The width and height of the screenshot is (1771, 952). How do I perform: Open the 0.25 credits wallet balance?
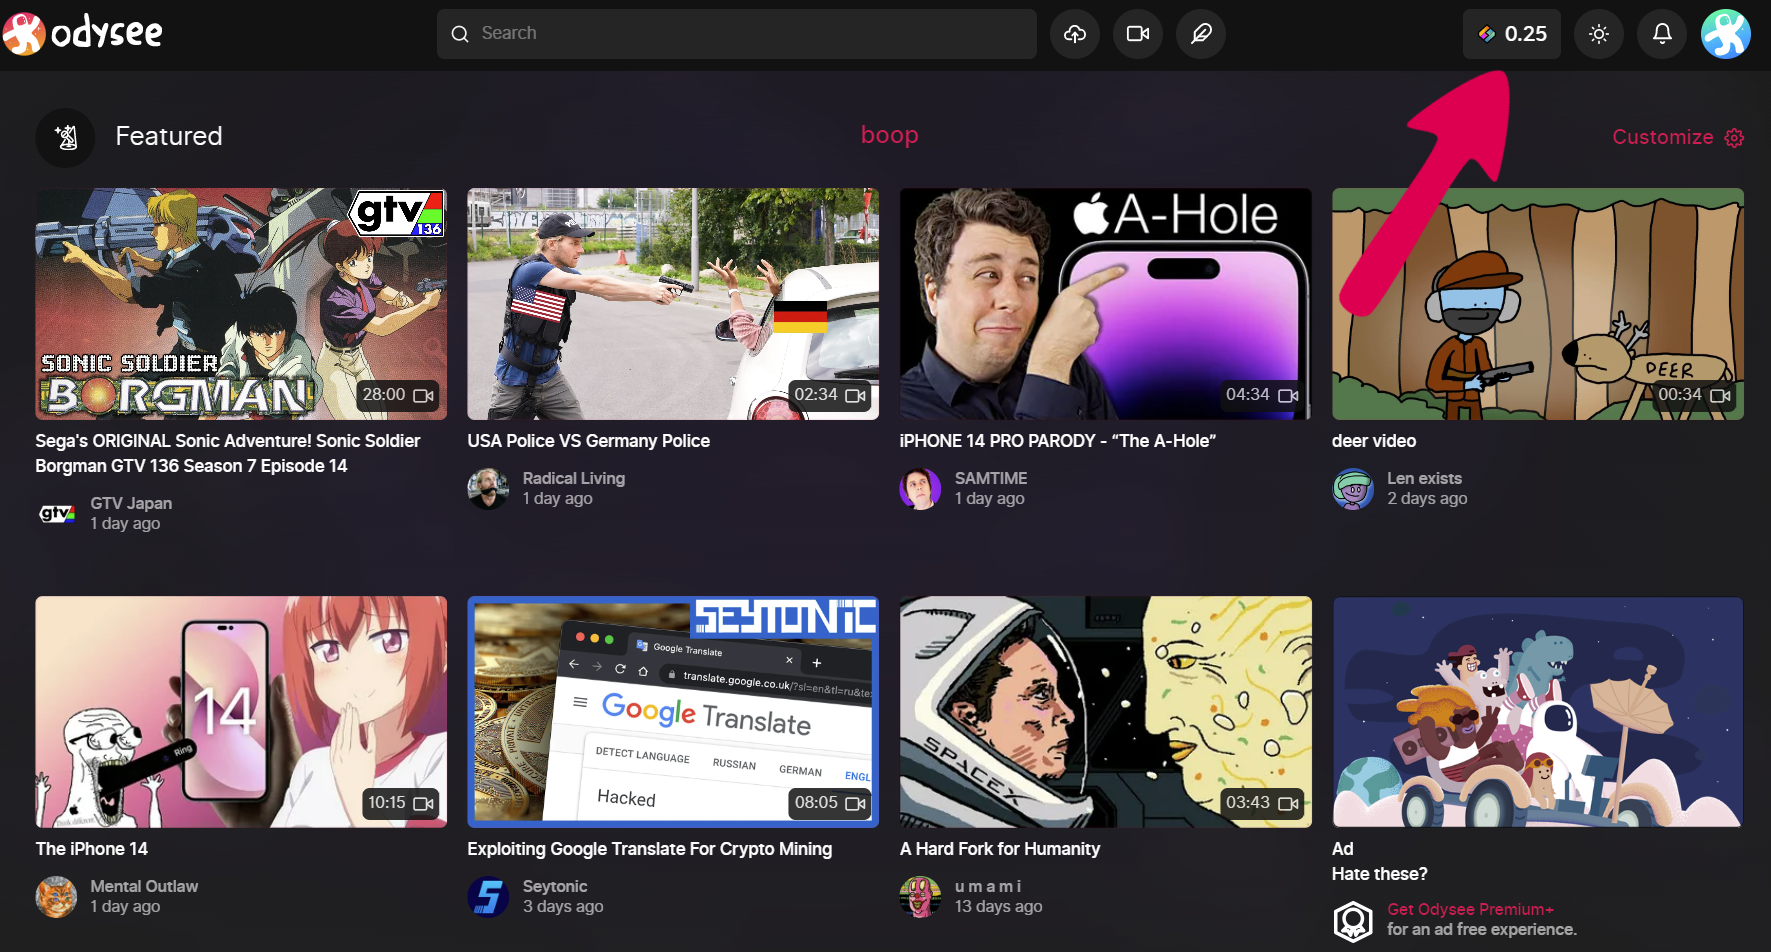click(1512, 34)
